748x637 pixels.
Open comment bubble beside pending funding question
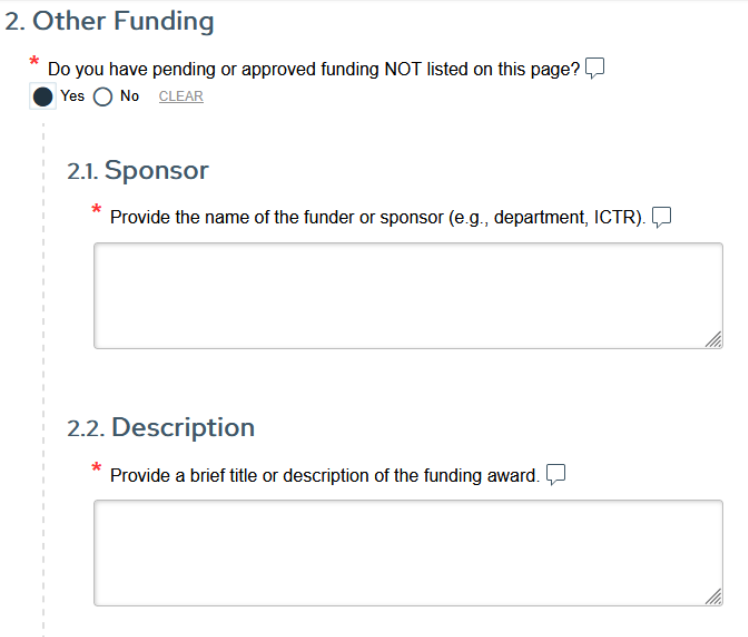[596, 68]
